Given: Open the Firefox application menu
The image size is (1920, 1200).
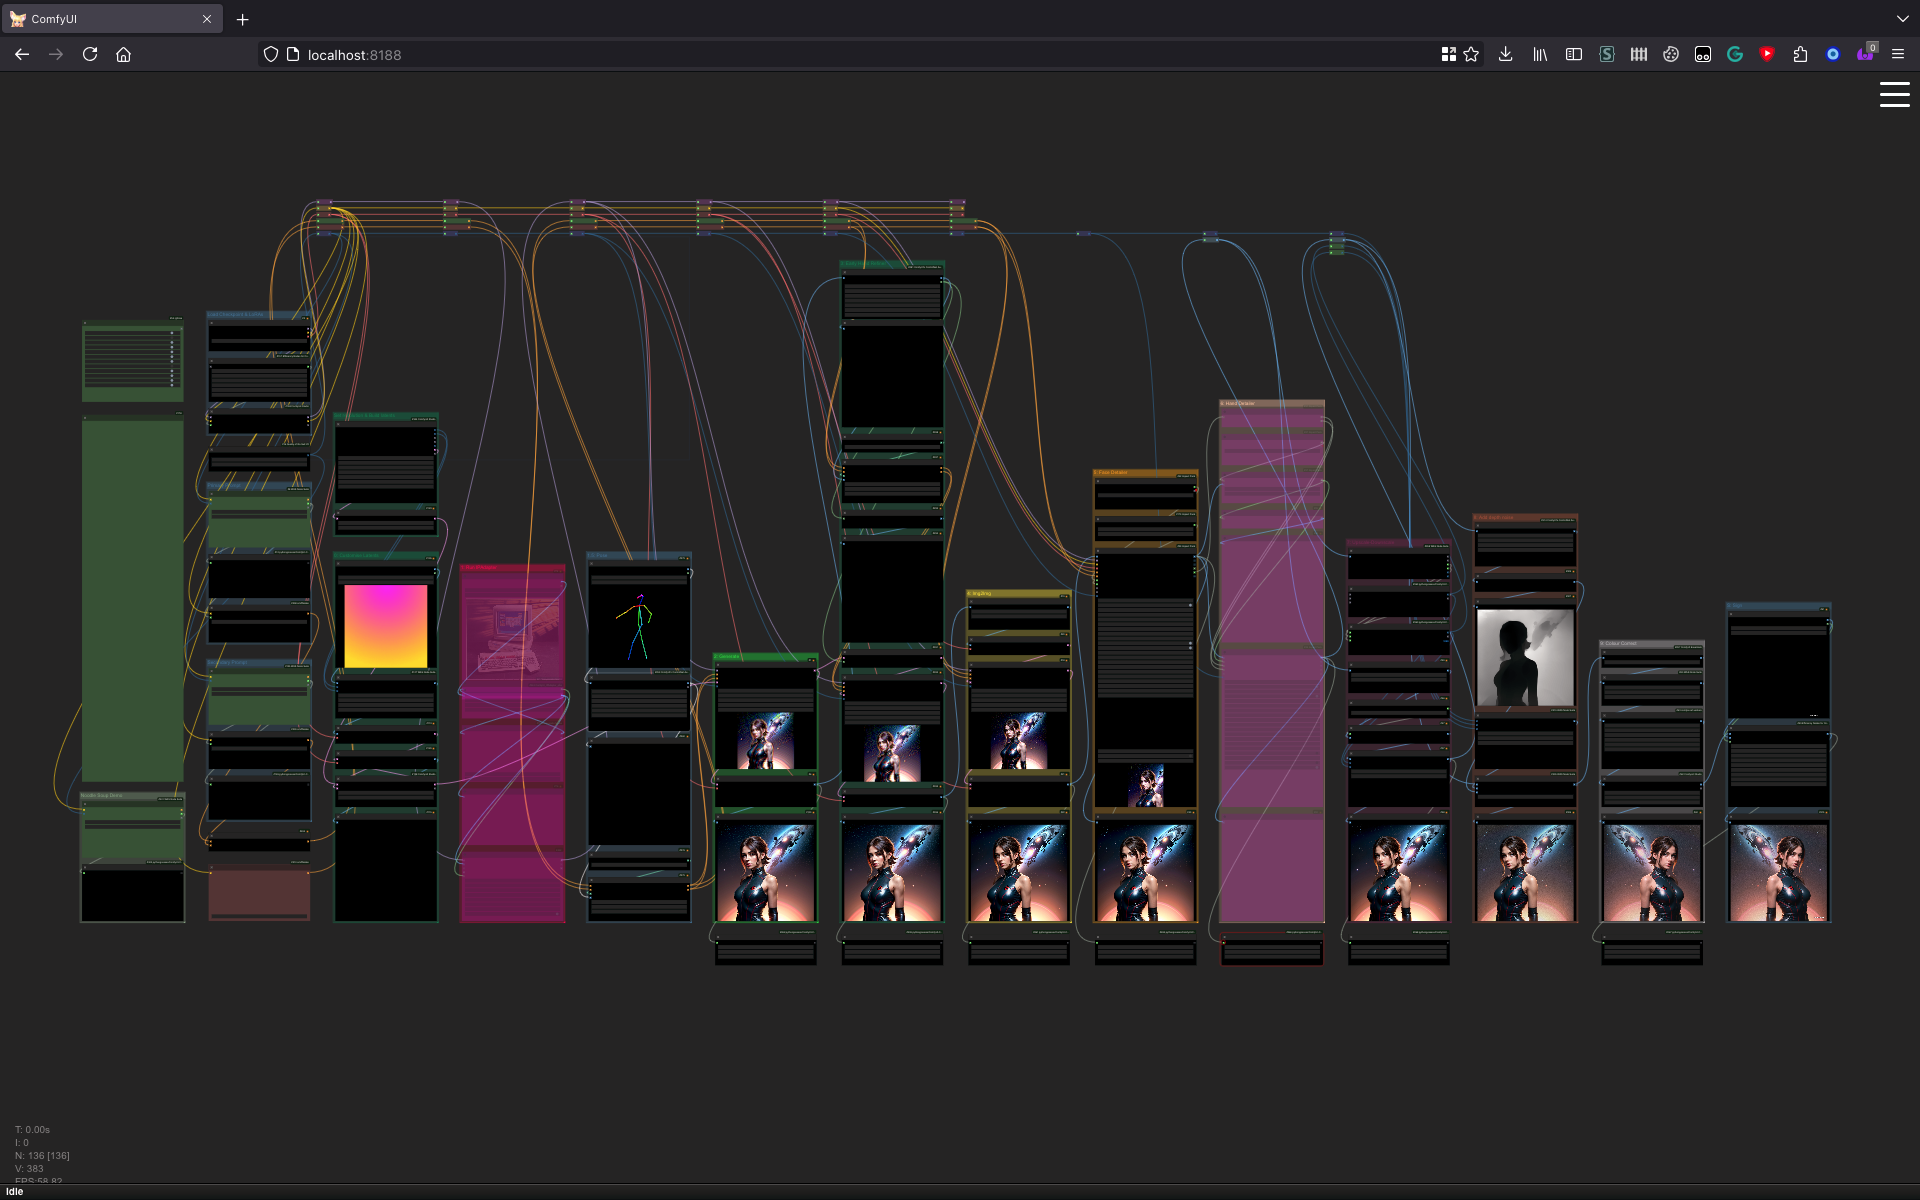Looking at the screenshot, I should (x=1897, y=55).
